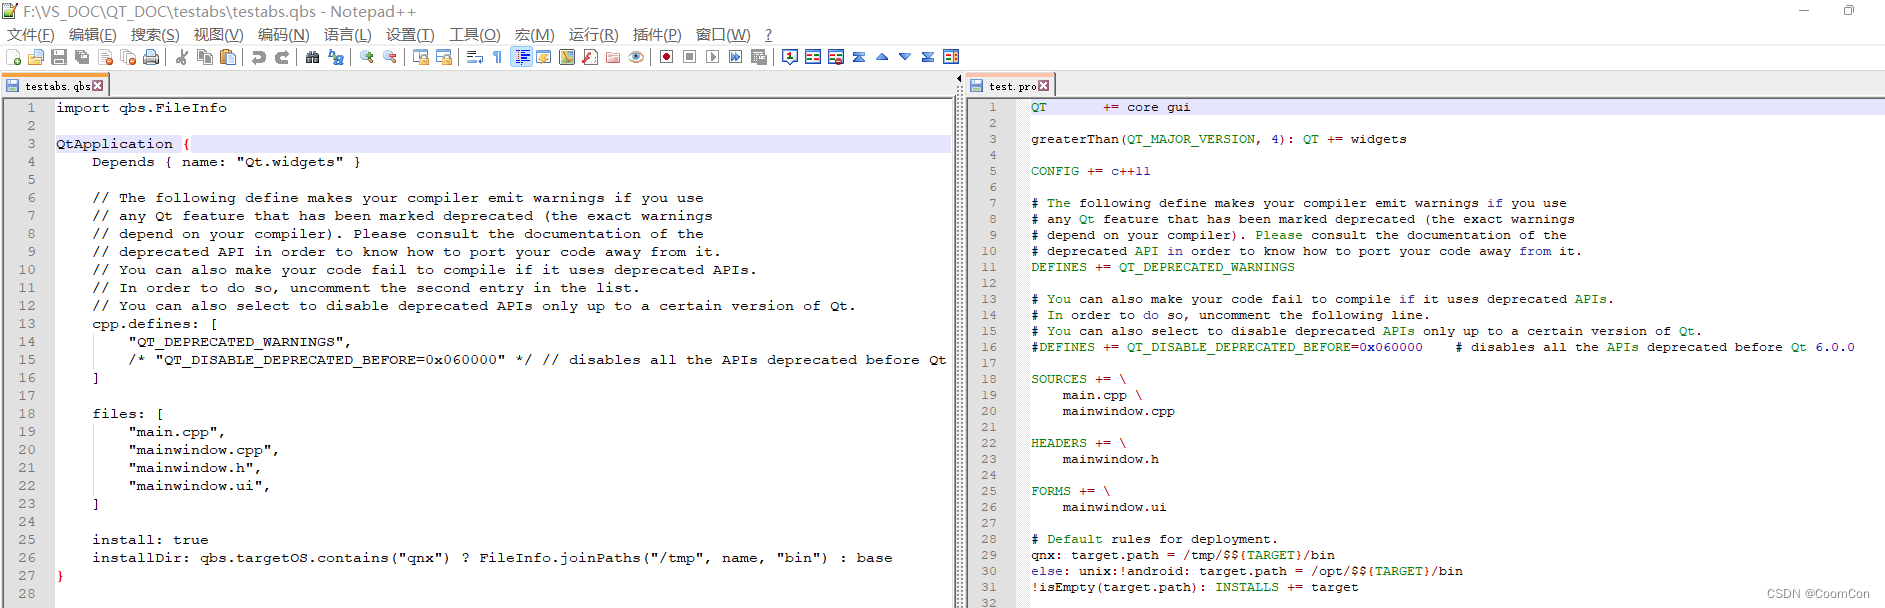This screenshot has height=608, width=1885.
Task: Open the 运行(R) menu
Action: point(593,35)
